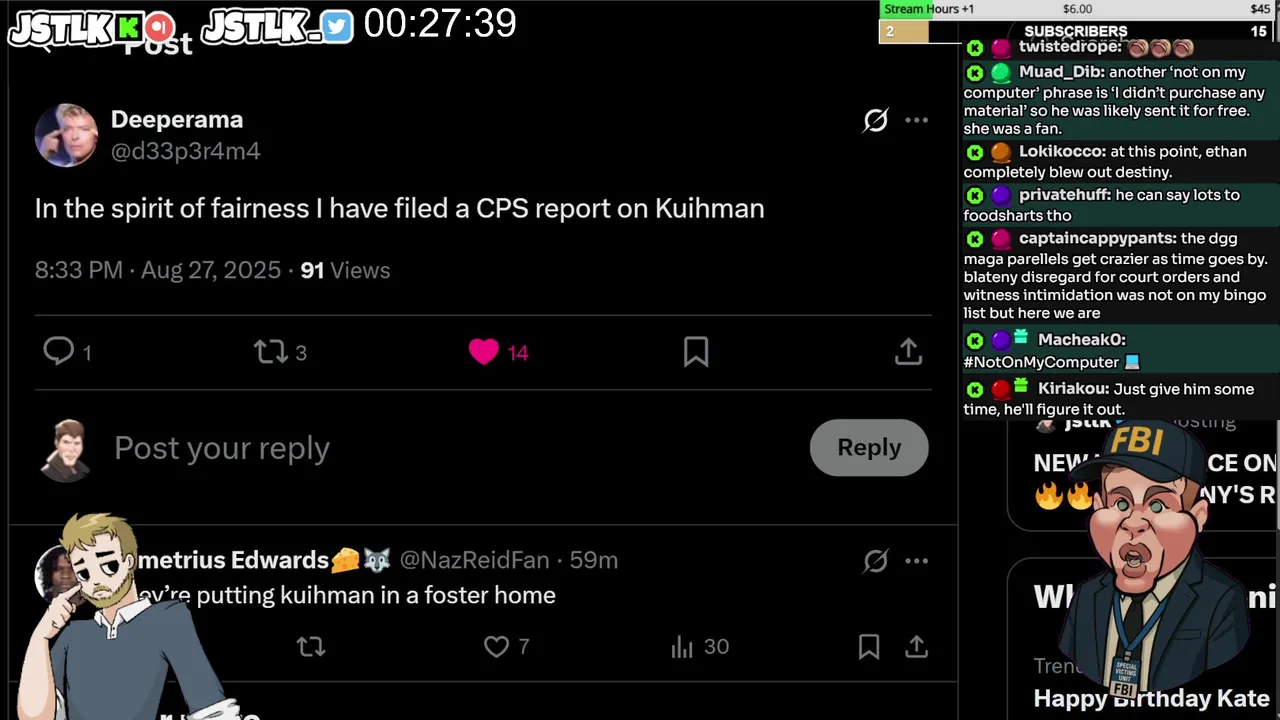Open Deeperama's profile avatar
Screen dimensions: 1280x720
click(67, 135)
